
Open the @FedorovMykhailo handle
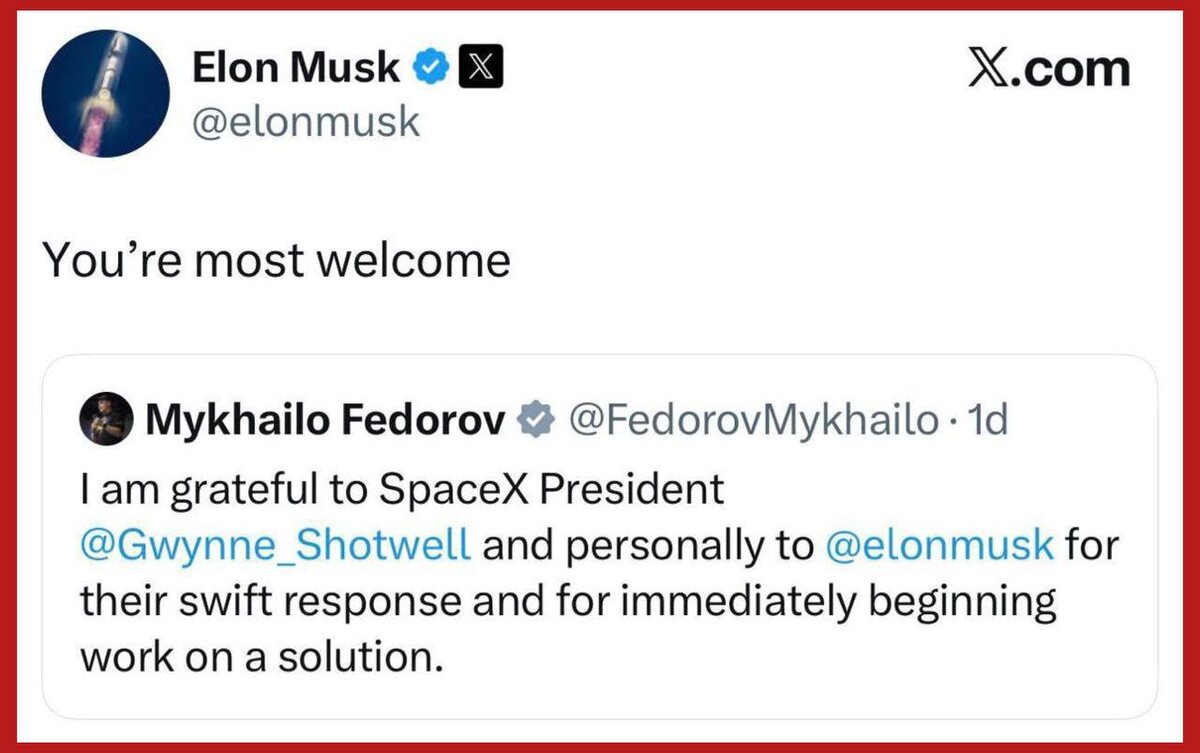click(x=754, y=421)
